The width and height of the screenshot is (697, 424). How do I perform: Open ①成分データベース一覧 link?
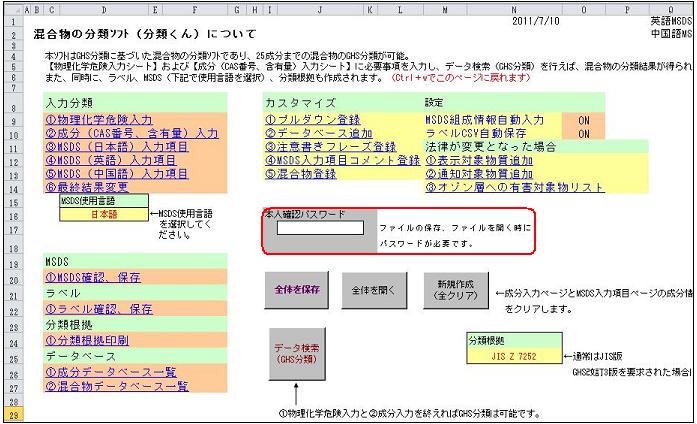pyautogui.click(x=111, y=372)
